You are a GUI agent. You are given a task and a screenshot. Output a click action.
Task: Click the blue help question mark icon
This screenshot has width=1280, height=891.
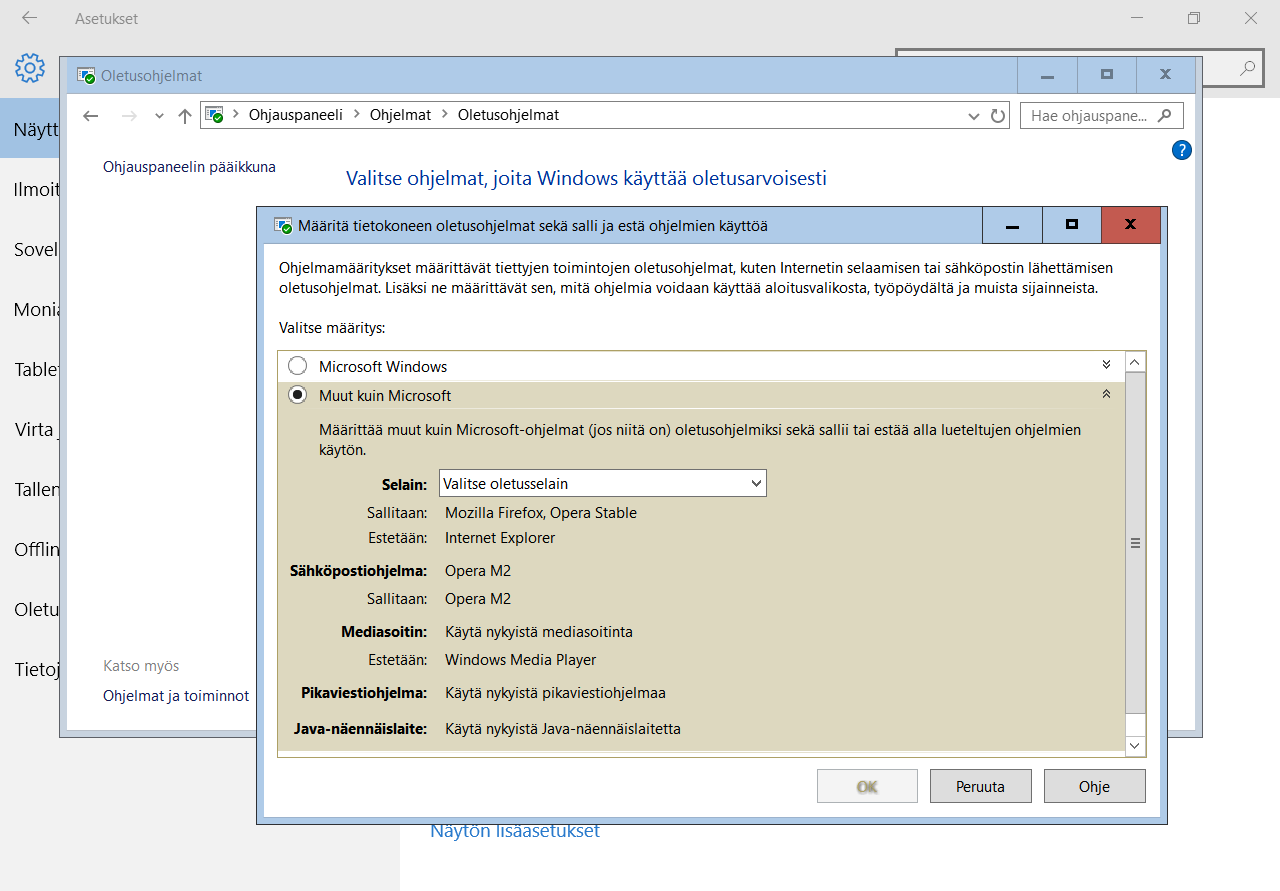(1181, 150)
